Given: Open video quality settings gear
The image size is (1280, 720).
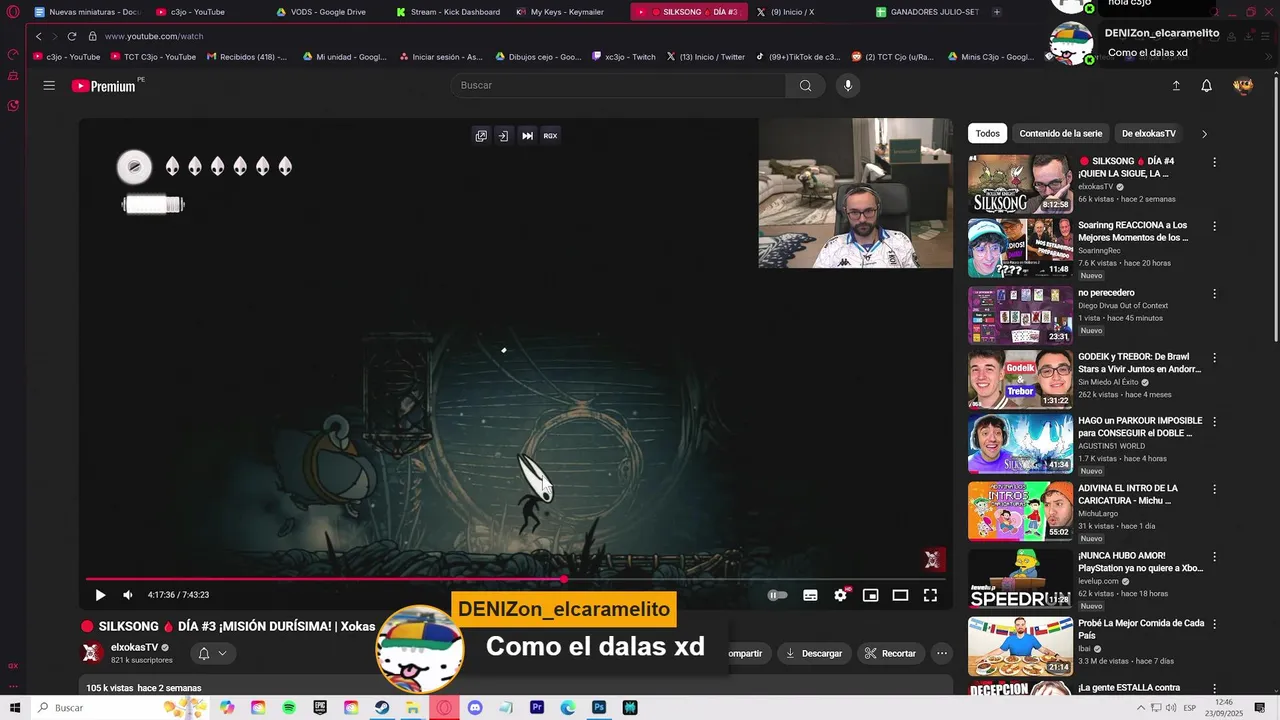Looking at the screenshot, I should coord(841,595).
